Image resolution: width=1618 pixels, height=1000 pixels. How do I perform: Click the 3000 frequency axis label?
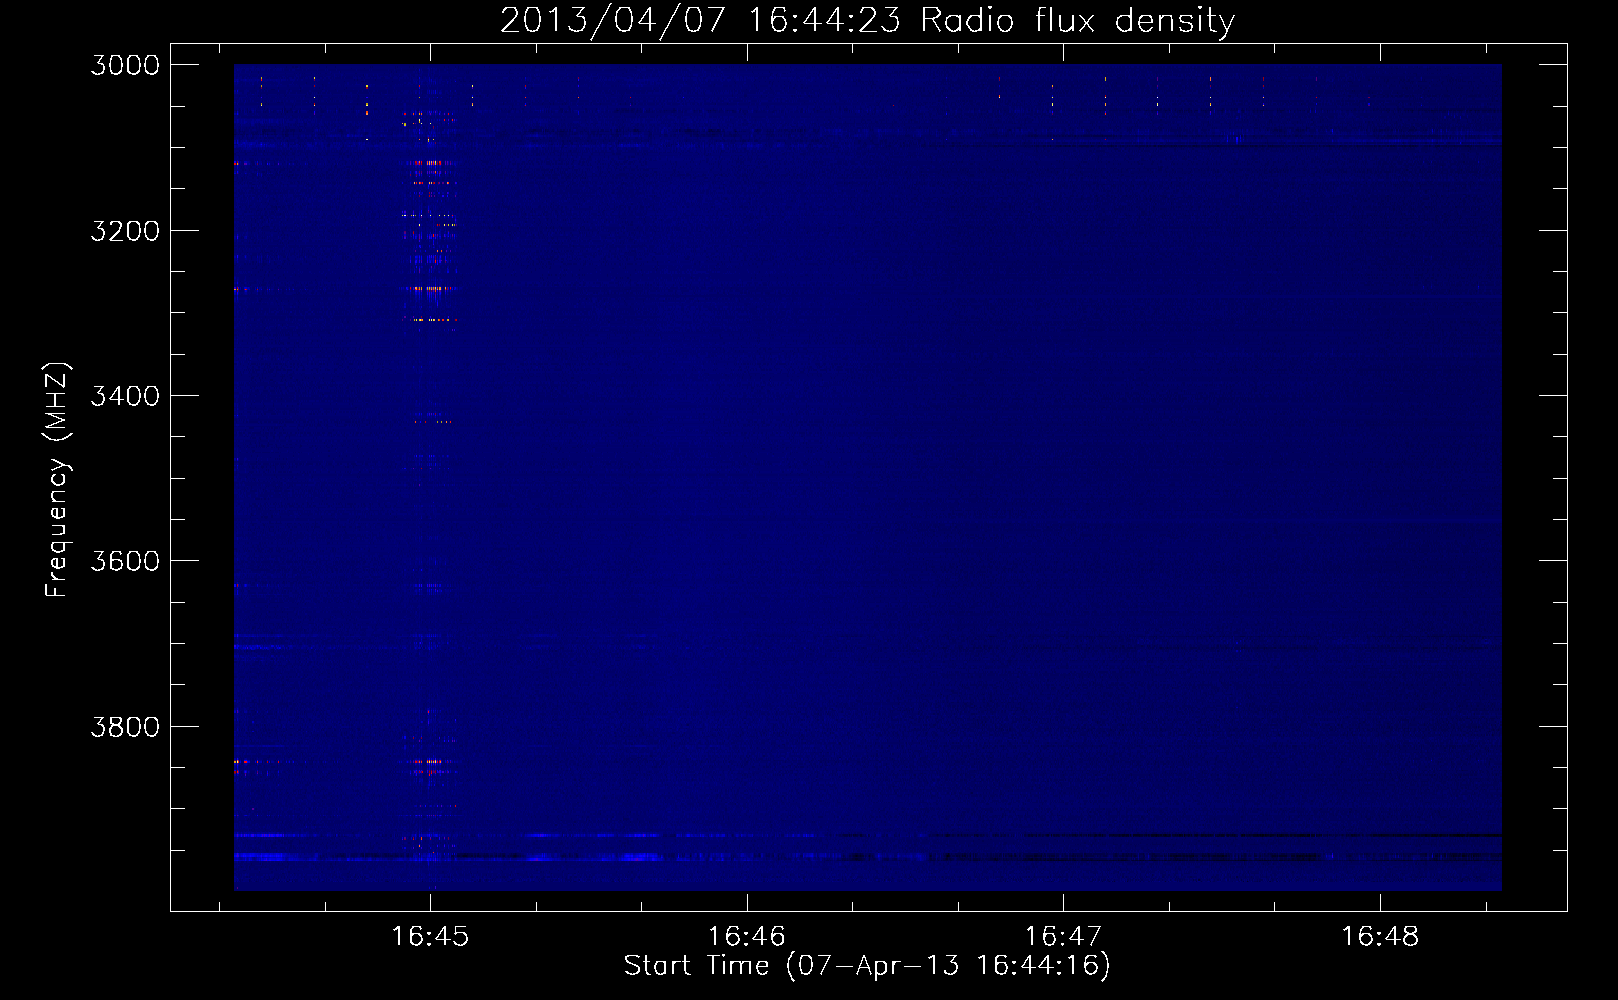[125, 65]
